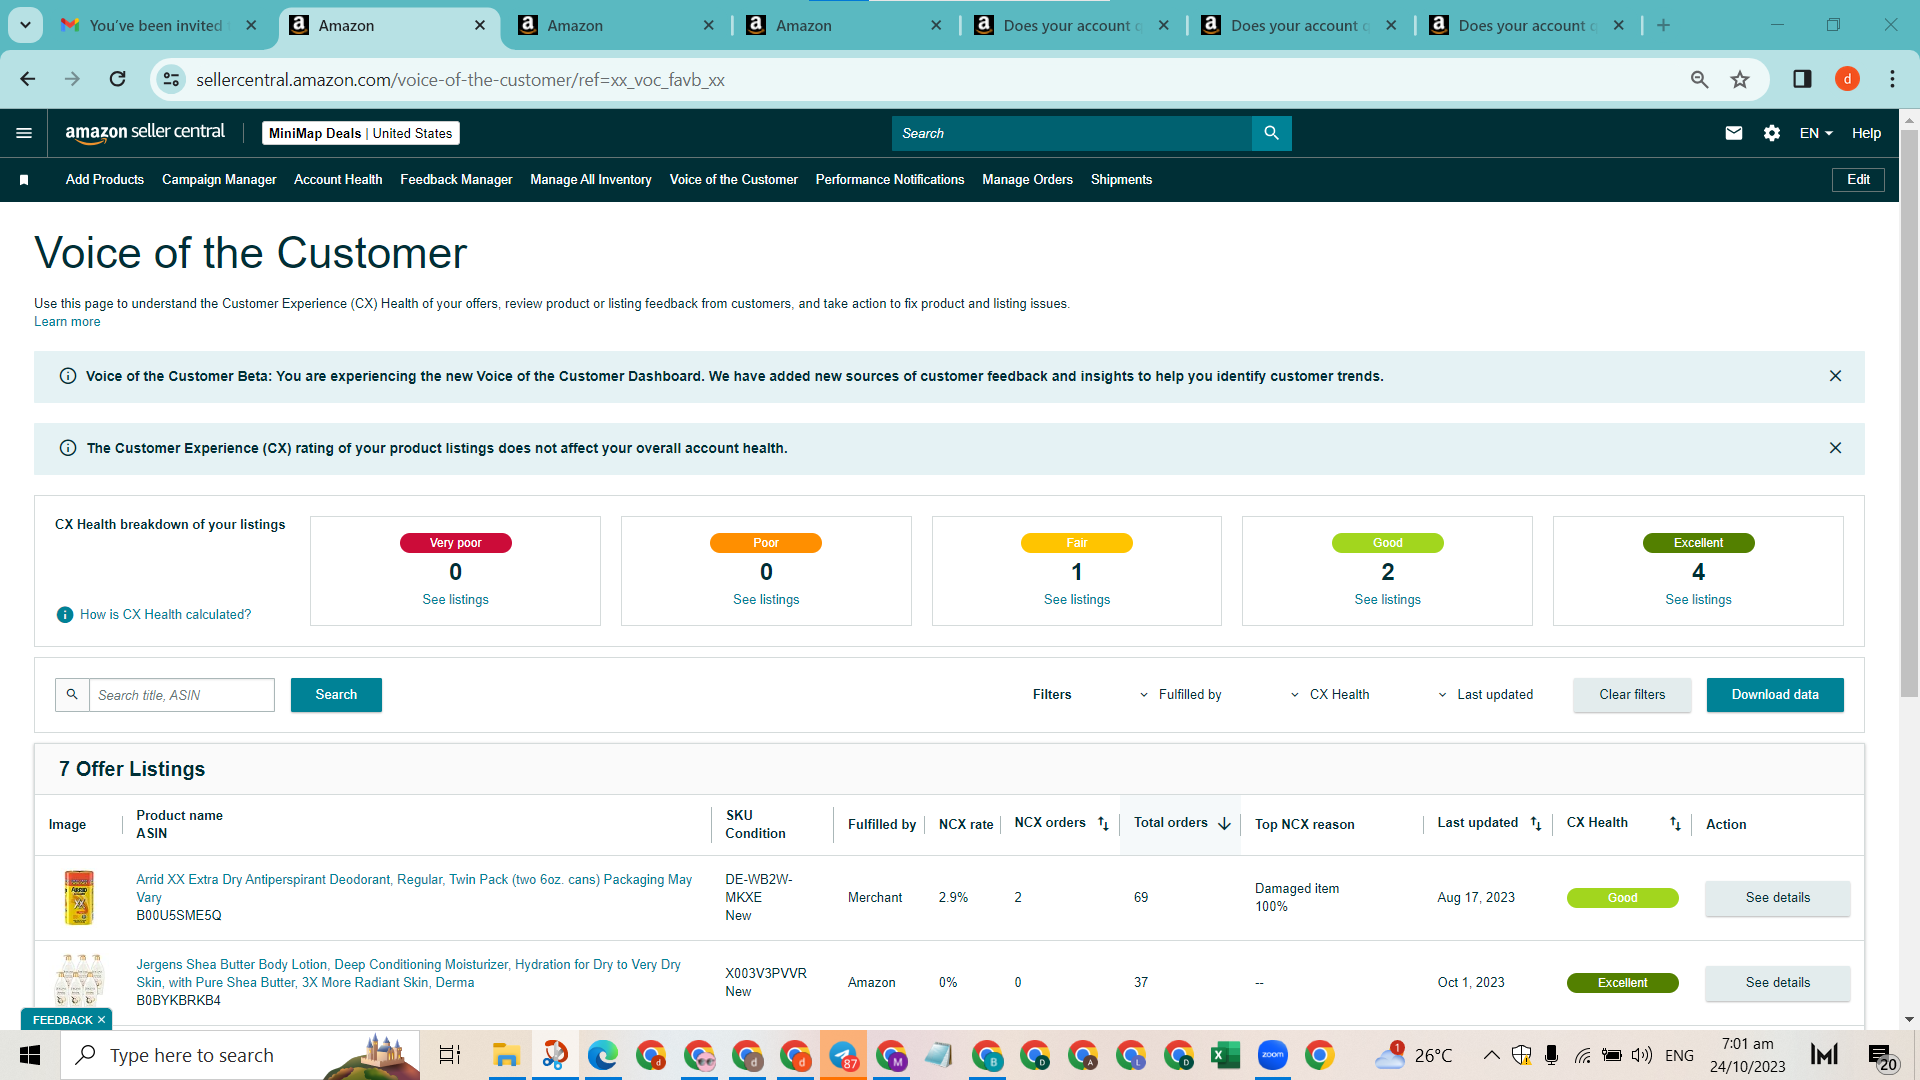This screenshot has height=1080, width=1920.
Task: Show hidden system tray icons
Action: pos(1491,1055)
